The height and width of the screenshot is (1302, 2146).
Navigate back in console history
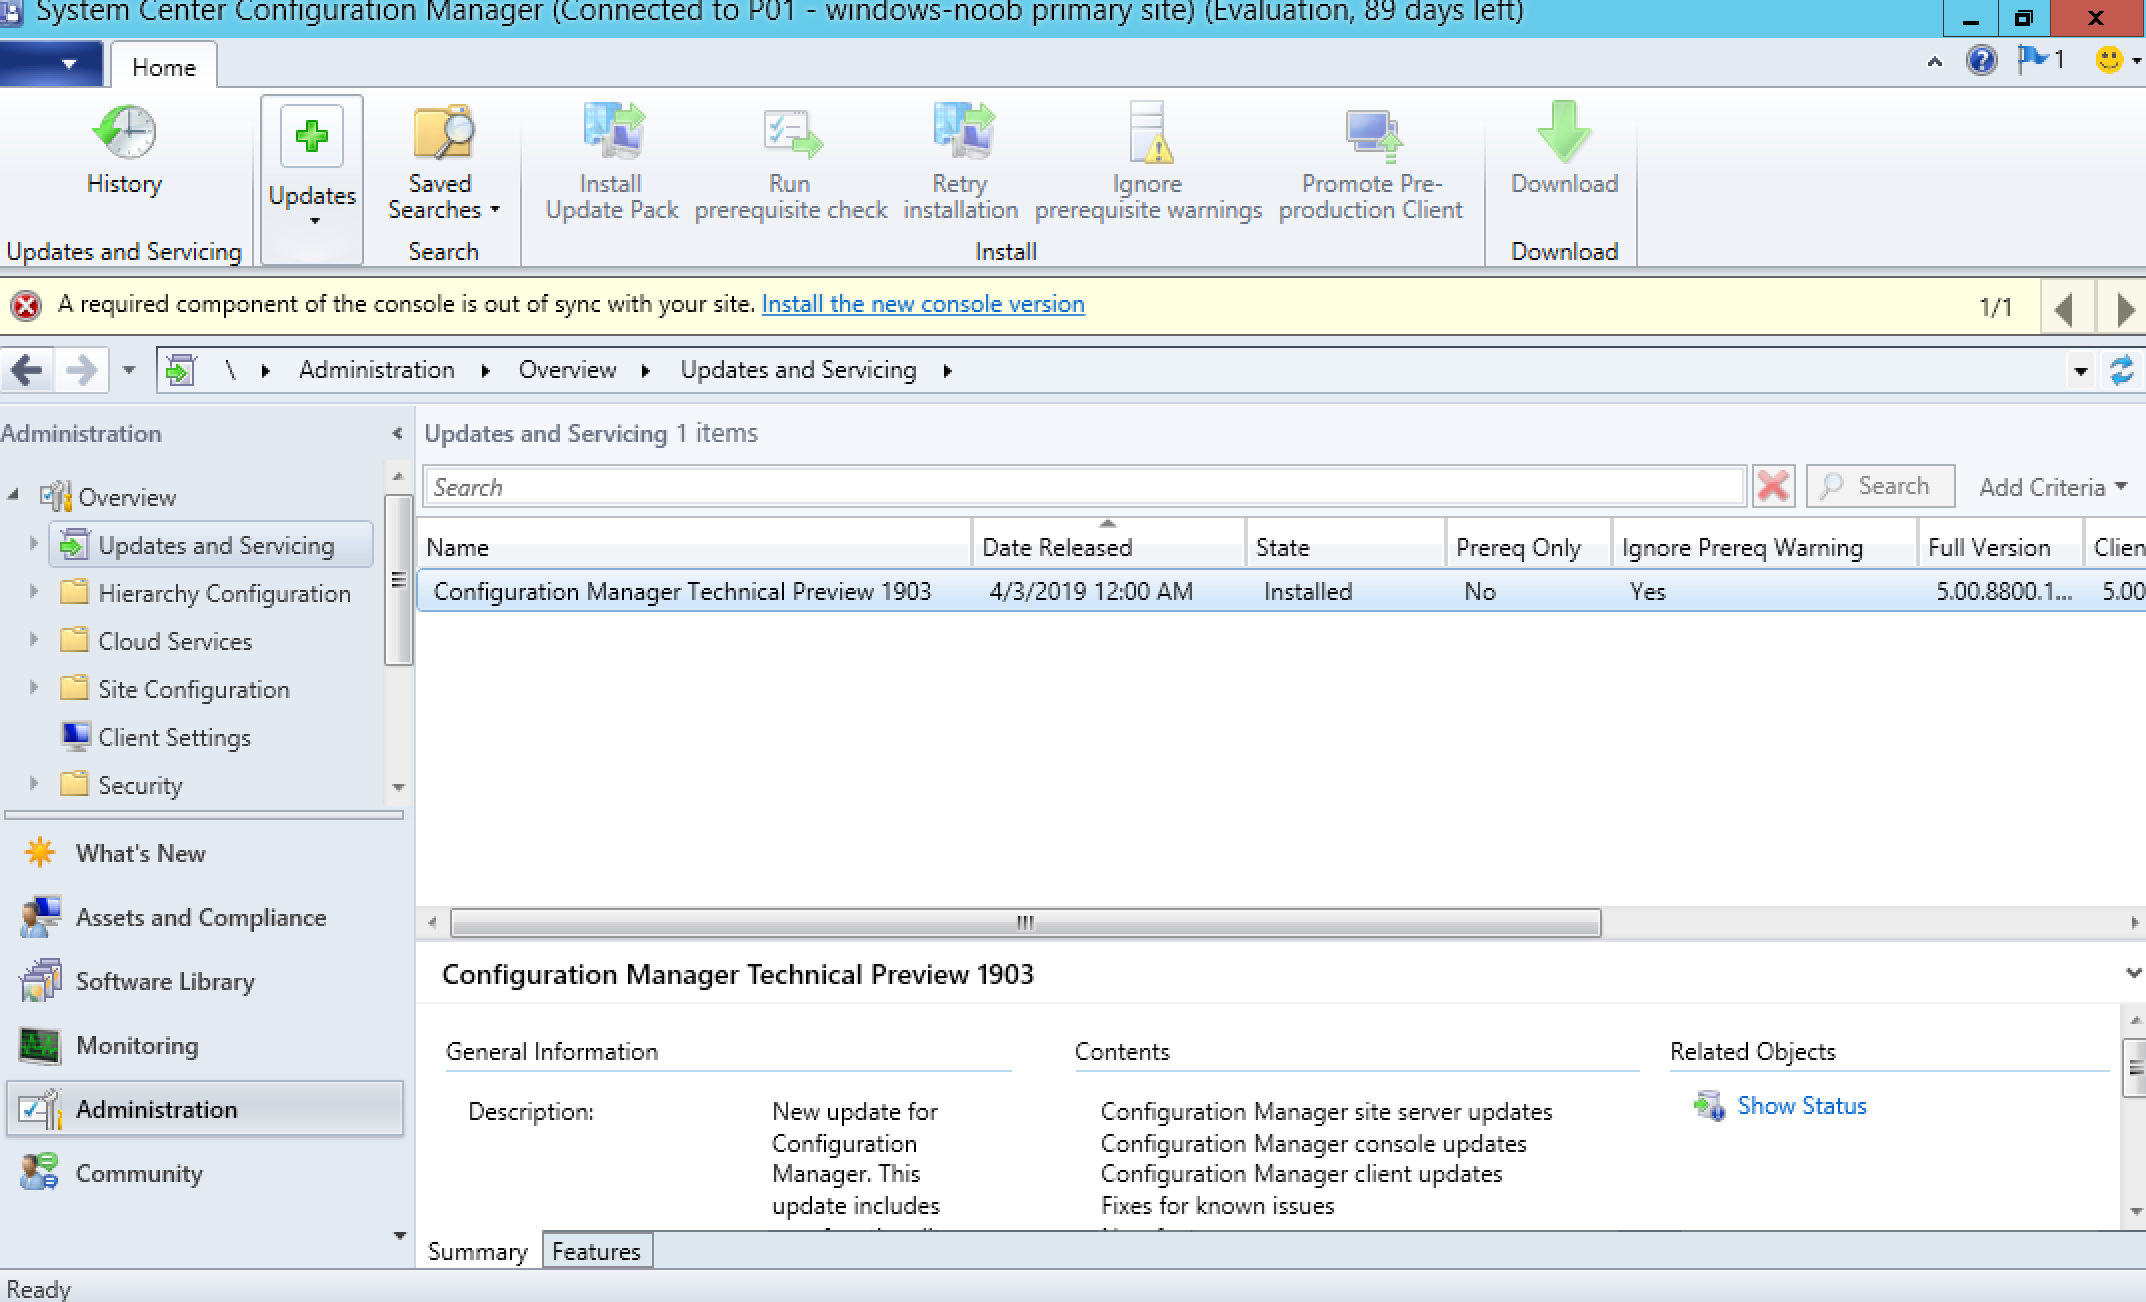[x=27, y=371]
